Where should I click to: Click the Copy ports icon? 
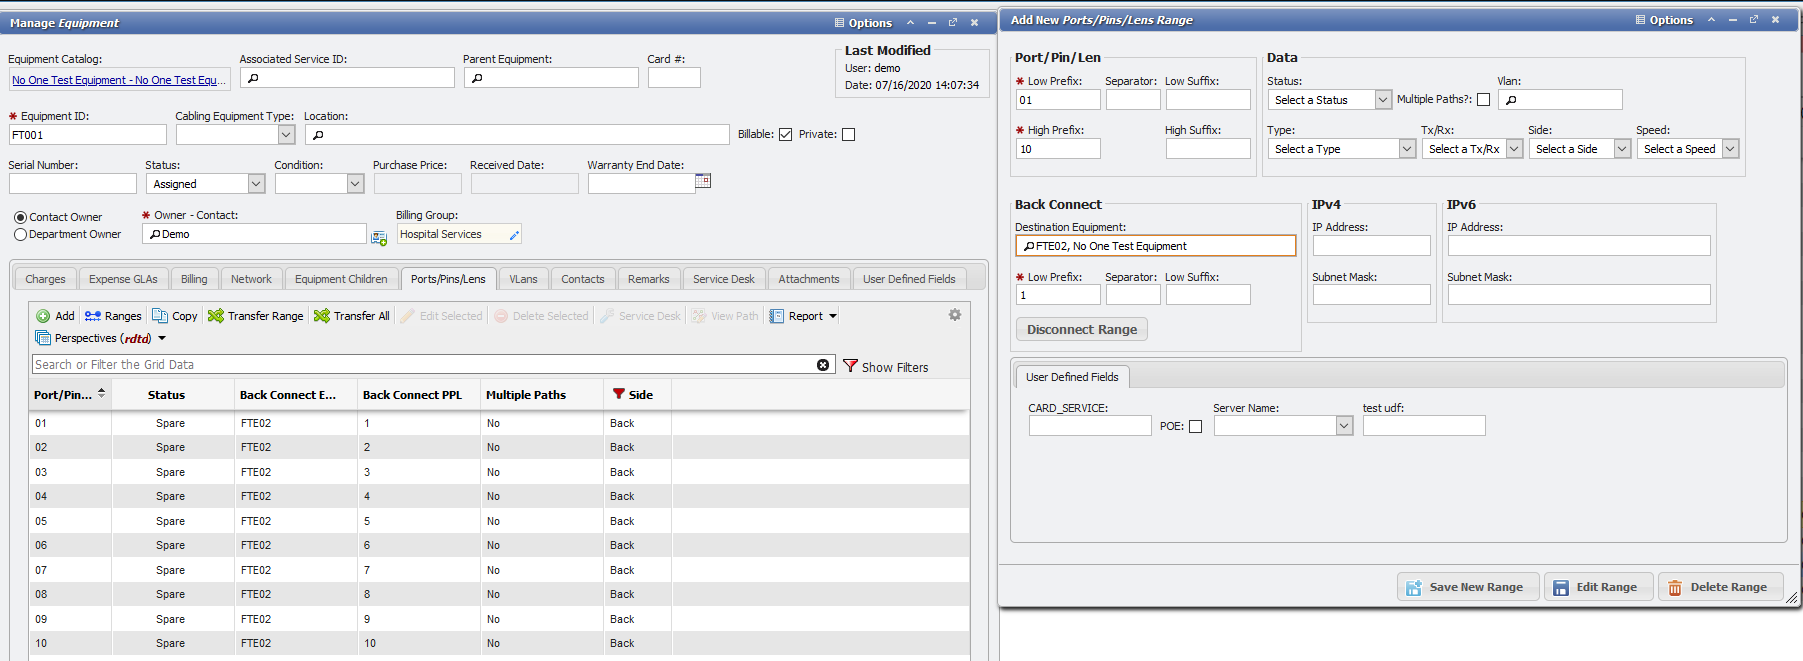[160, 316]
